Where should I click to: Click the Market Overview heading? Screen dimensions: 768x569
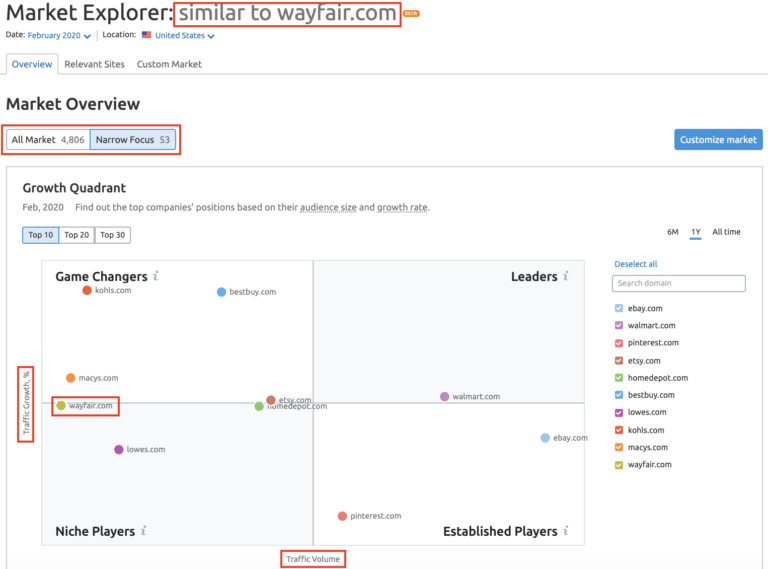click(x=73, y=104)
